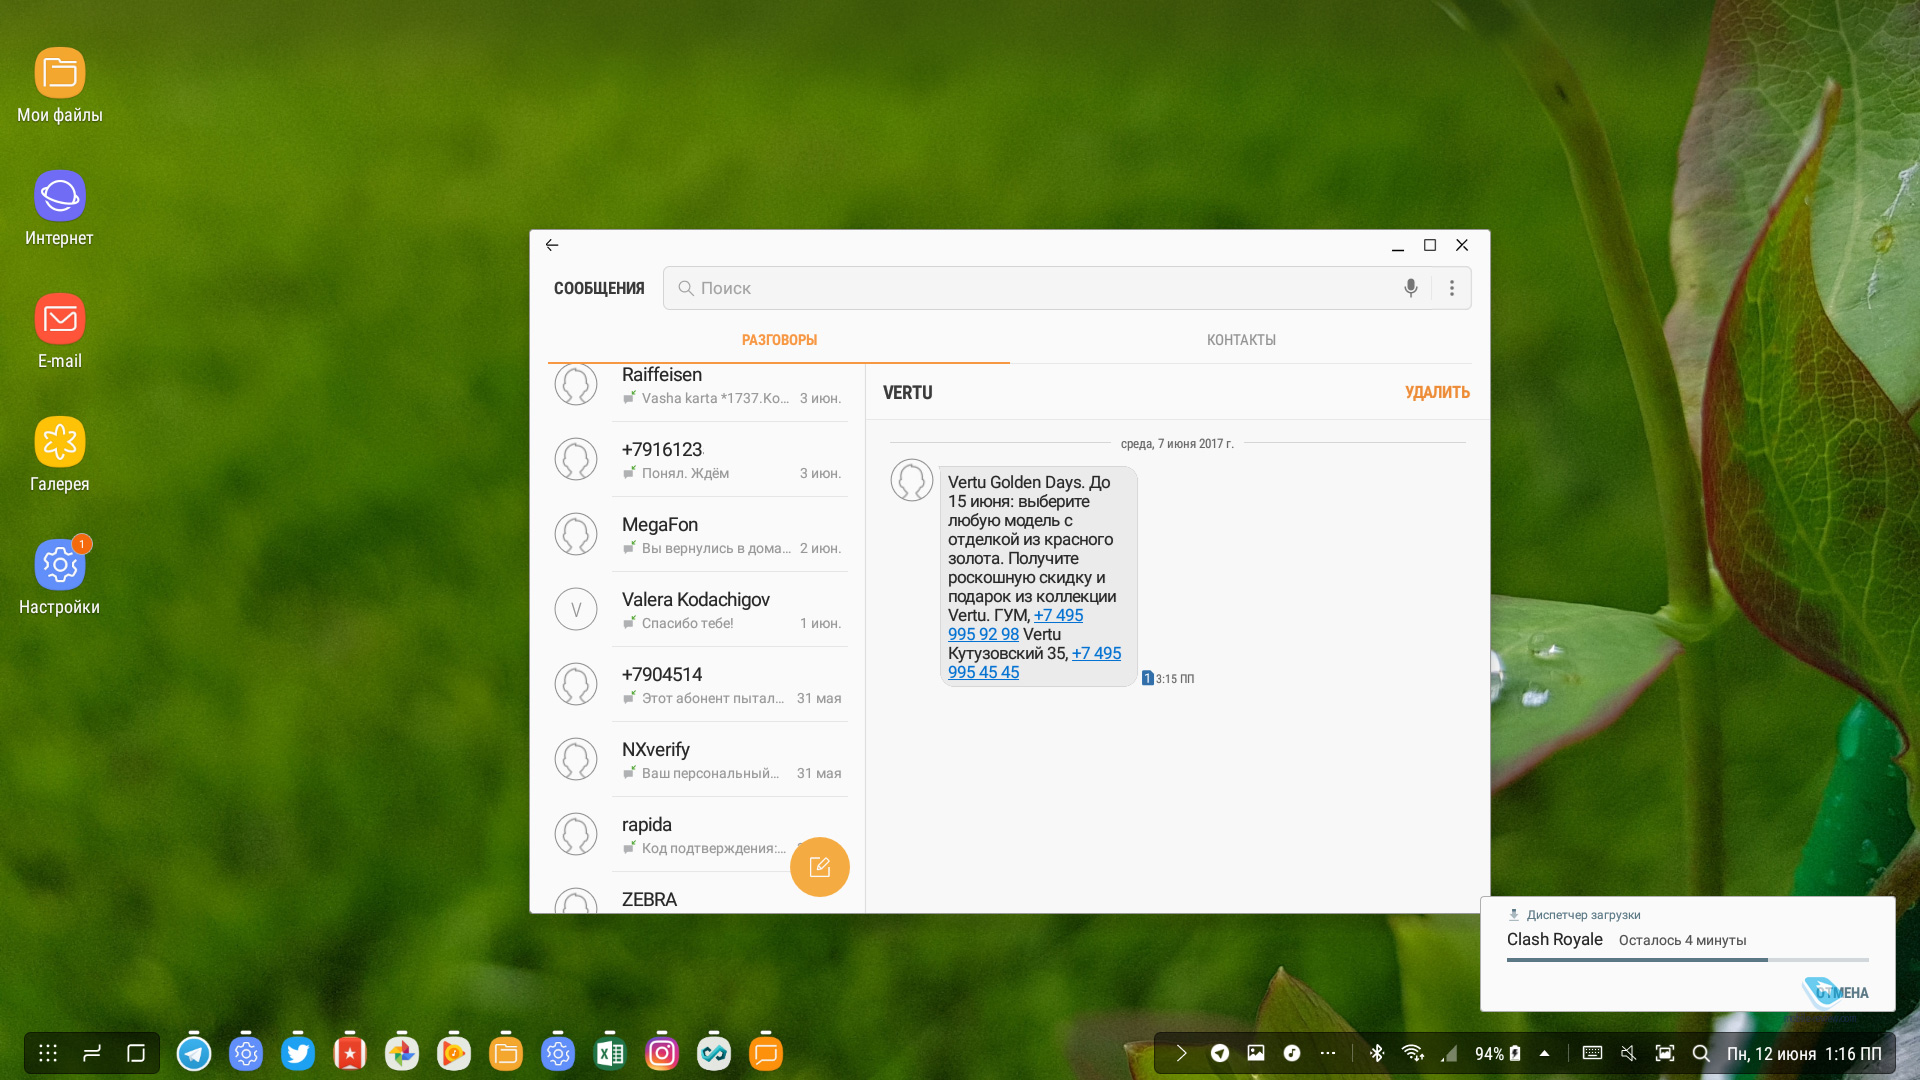The image size is (1920, 1080).
Task: Toggle the Wi-Fi icon in the status tray
Action: point(1412,1053)
